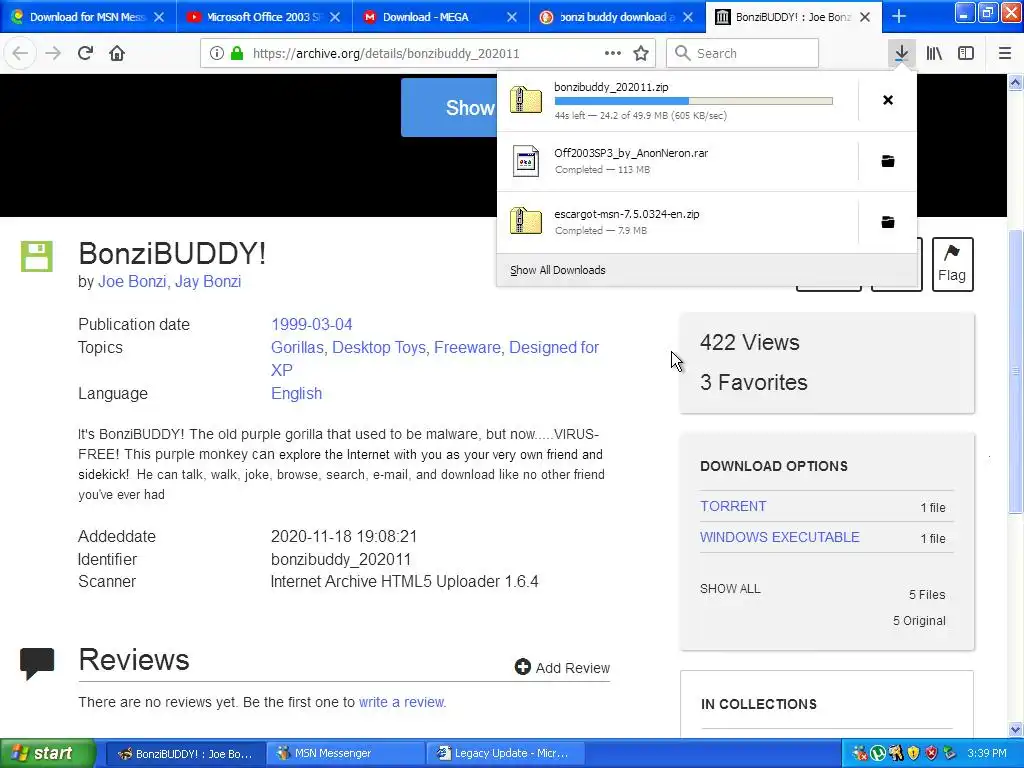Click the red shield security tray icon
This screenshot has height=768, width=1024.
tap(931, 753)
